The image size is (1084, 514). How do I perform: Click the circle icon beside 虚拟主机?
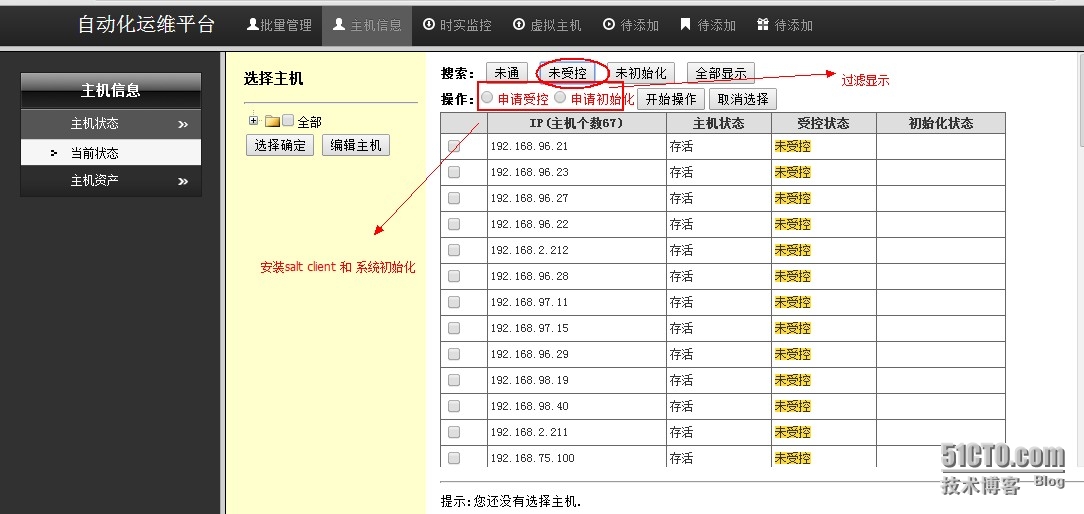click(x=519, y=25)
